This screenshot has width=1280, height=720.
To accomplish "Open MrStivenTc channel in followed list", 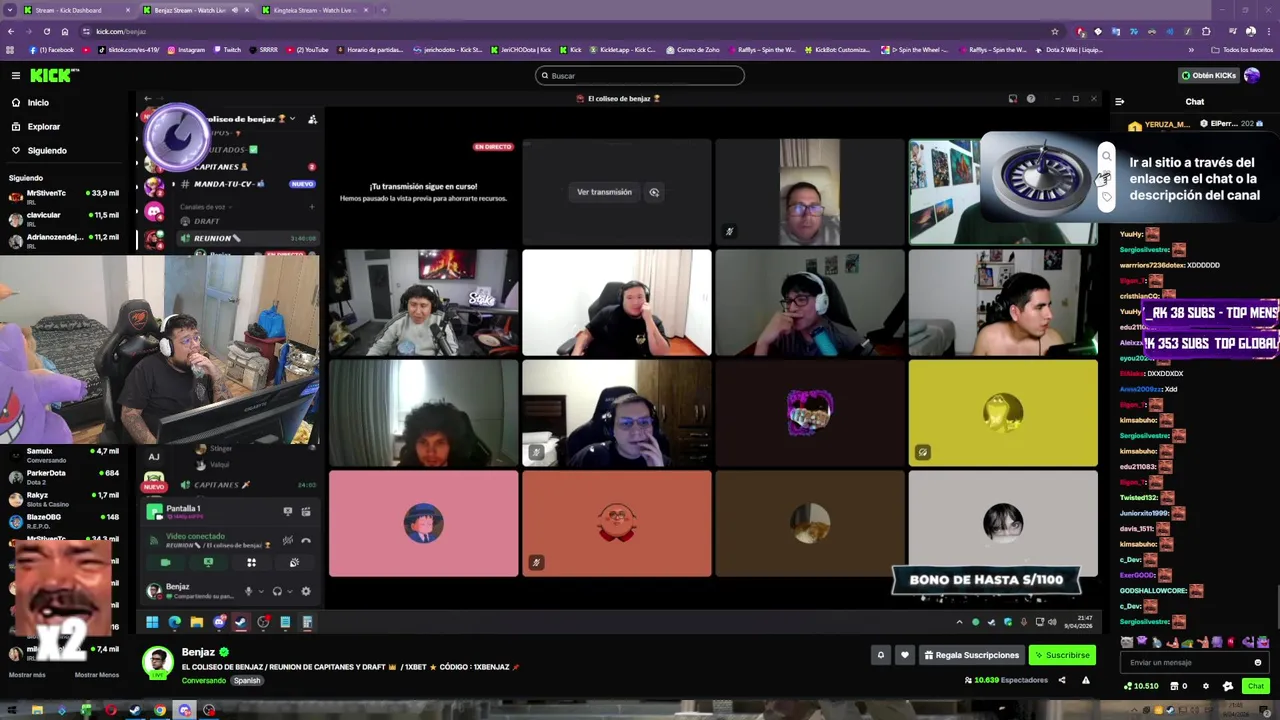I will [64, 196].
